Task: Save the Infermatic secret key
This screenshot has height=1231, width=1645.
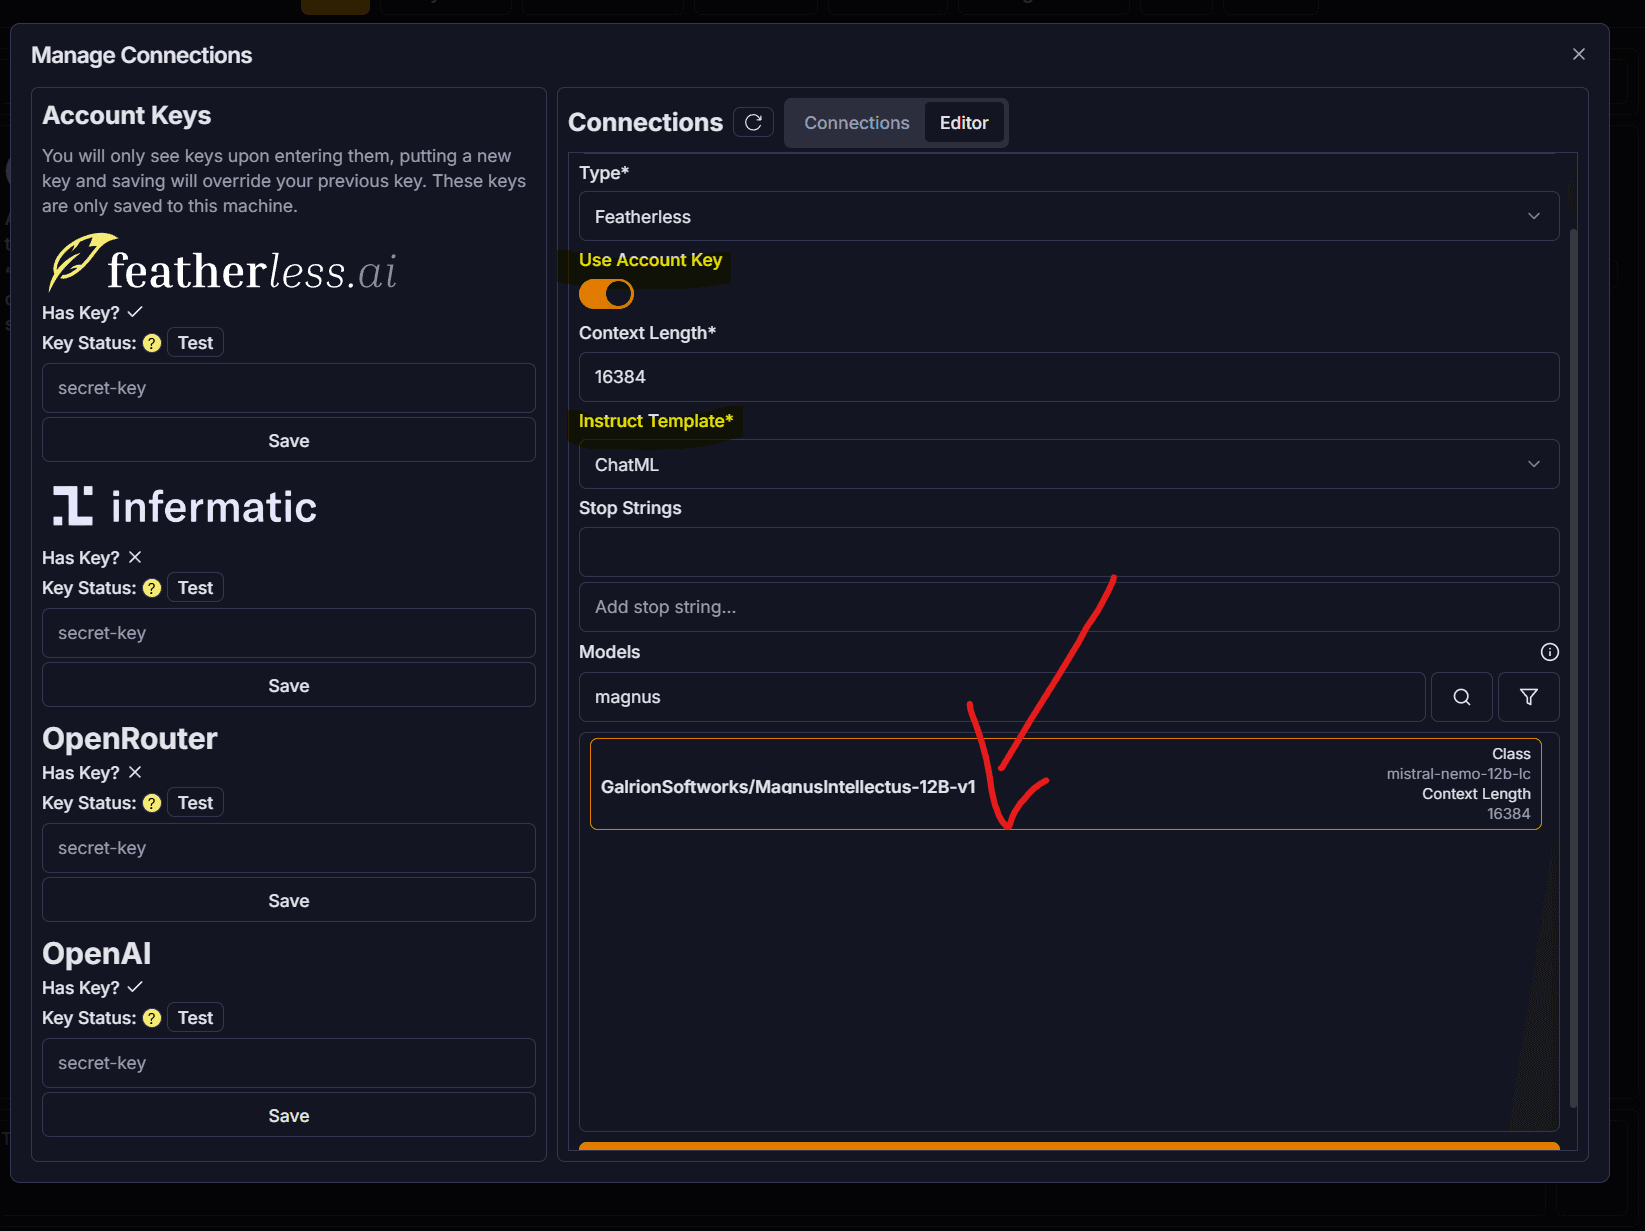Action: tap(289, 685)
